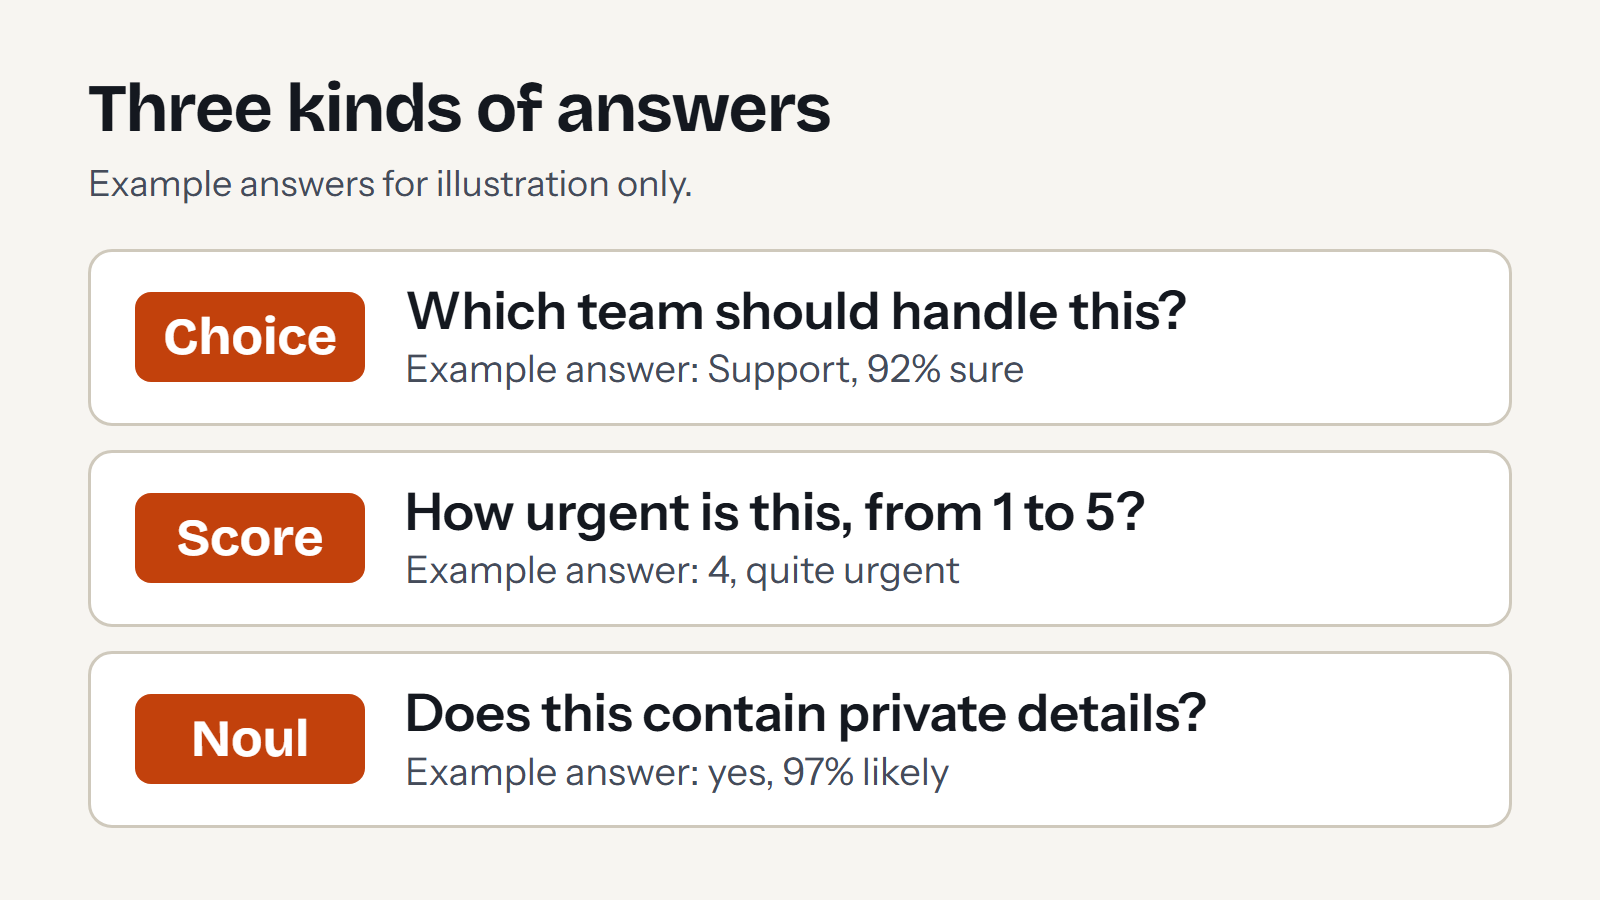
Task: Click the '4, quite urgent' example answer line
Action: (x=683, y=571)
